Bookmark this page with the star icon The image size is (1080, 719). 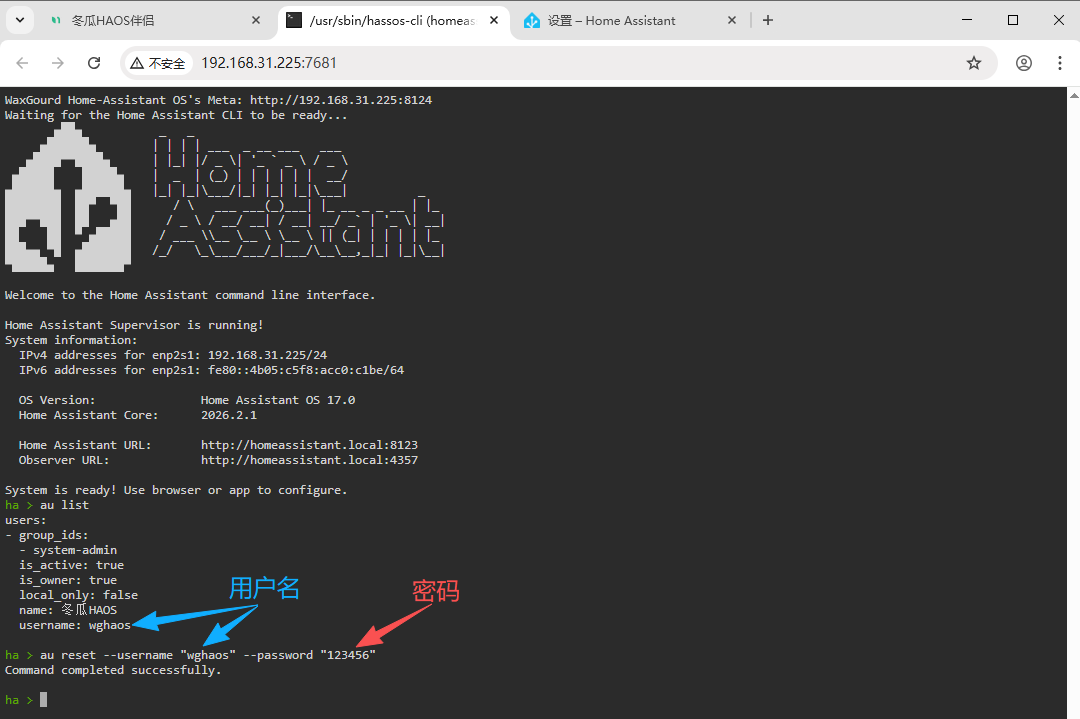[974, 63]
